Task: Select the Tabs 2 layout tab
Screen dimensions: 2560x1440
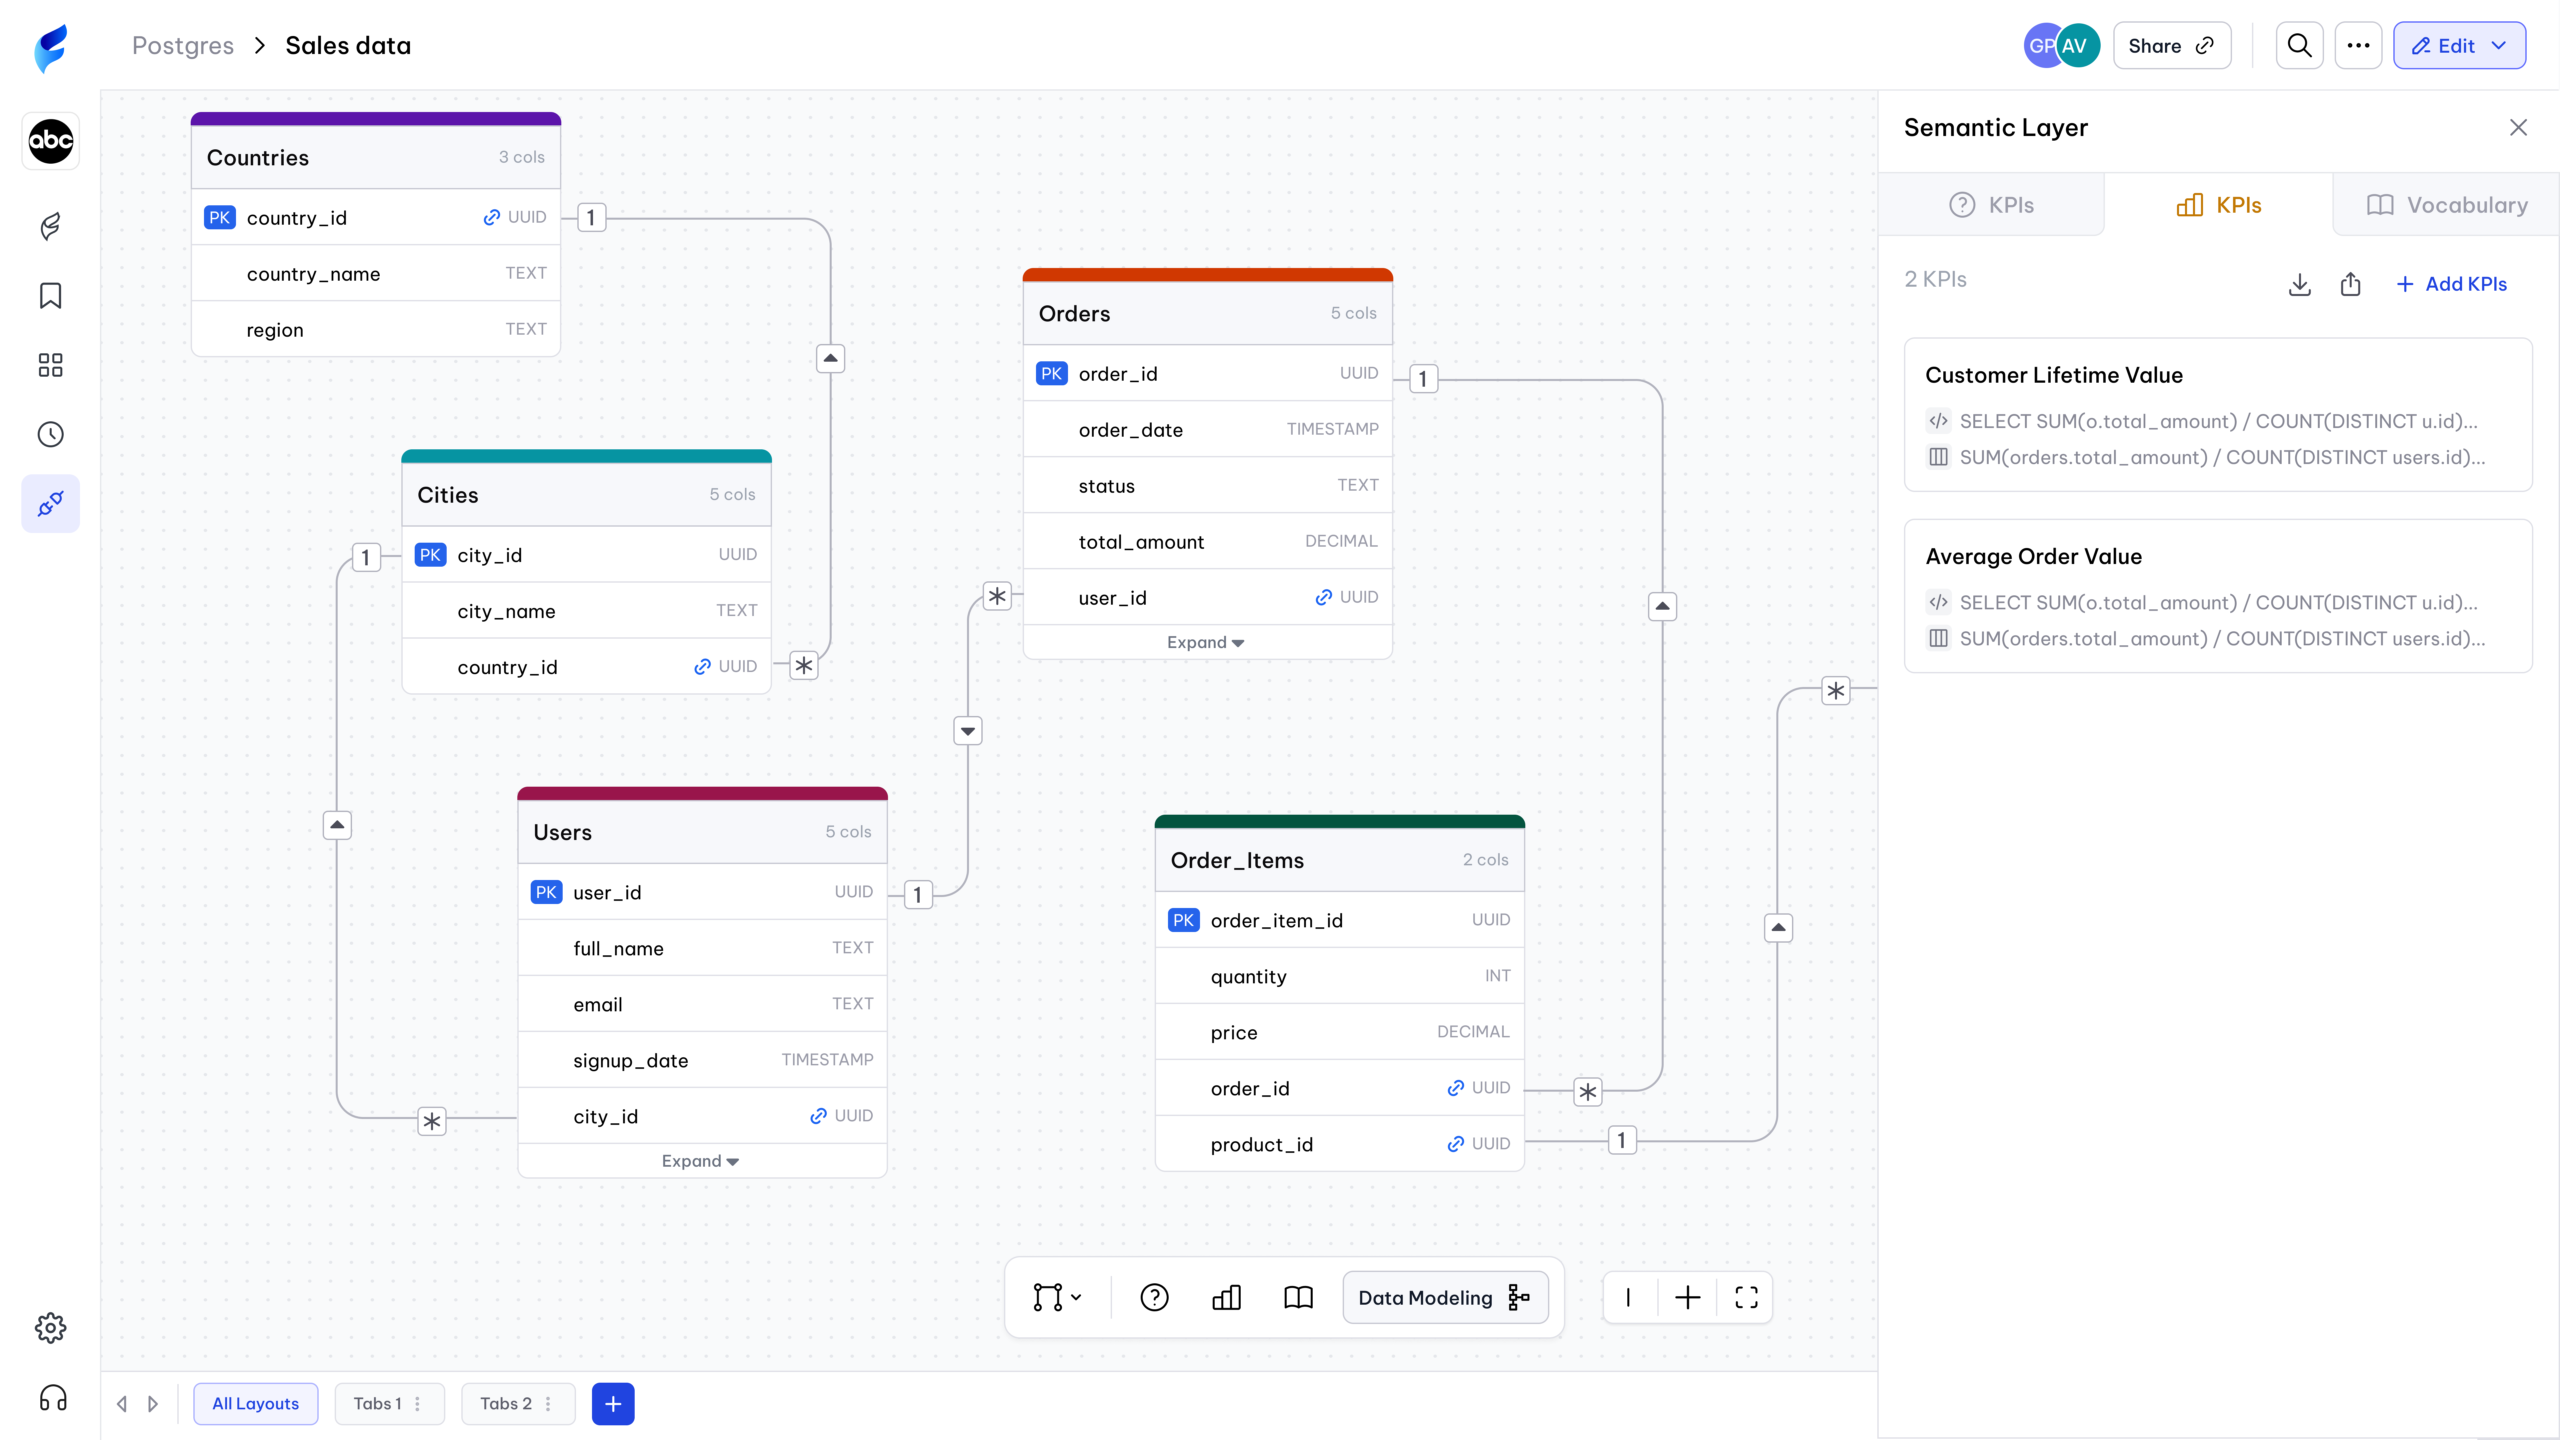Action: pos(517,1404)
